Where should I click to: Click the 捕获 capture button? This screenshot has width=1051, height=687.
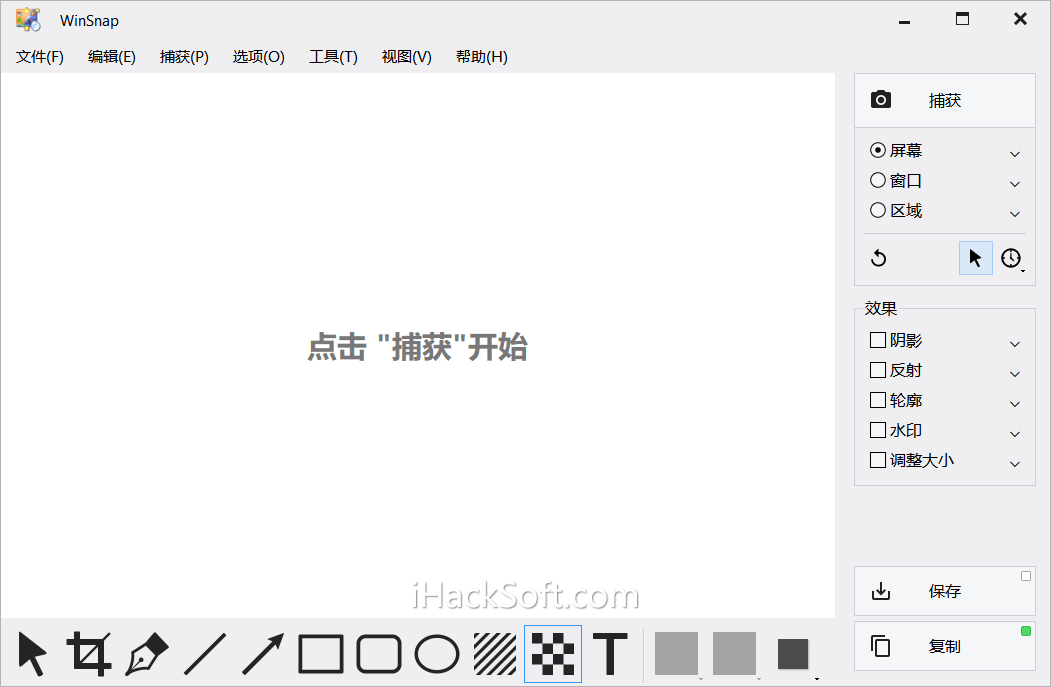coord(945,101)
